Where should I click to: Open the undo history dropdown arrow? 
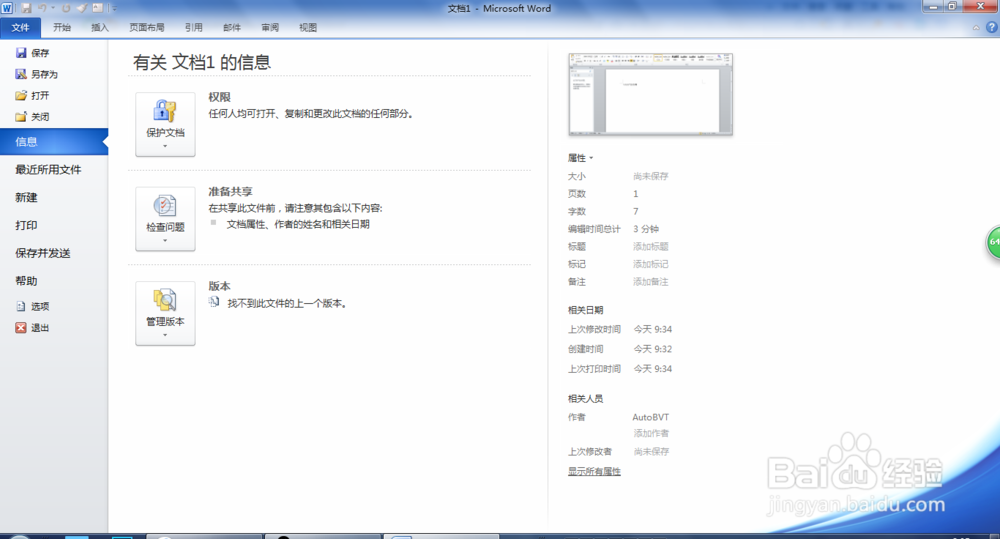pos(52,8)
